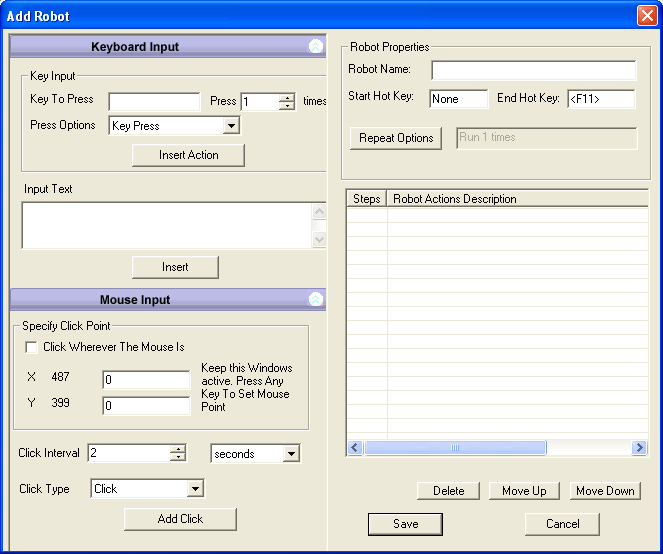The height and width of the screenshot is (554, 663).
Task: Increase the Click Interval using up arrow
Action: [178, 449]
